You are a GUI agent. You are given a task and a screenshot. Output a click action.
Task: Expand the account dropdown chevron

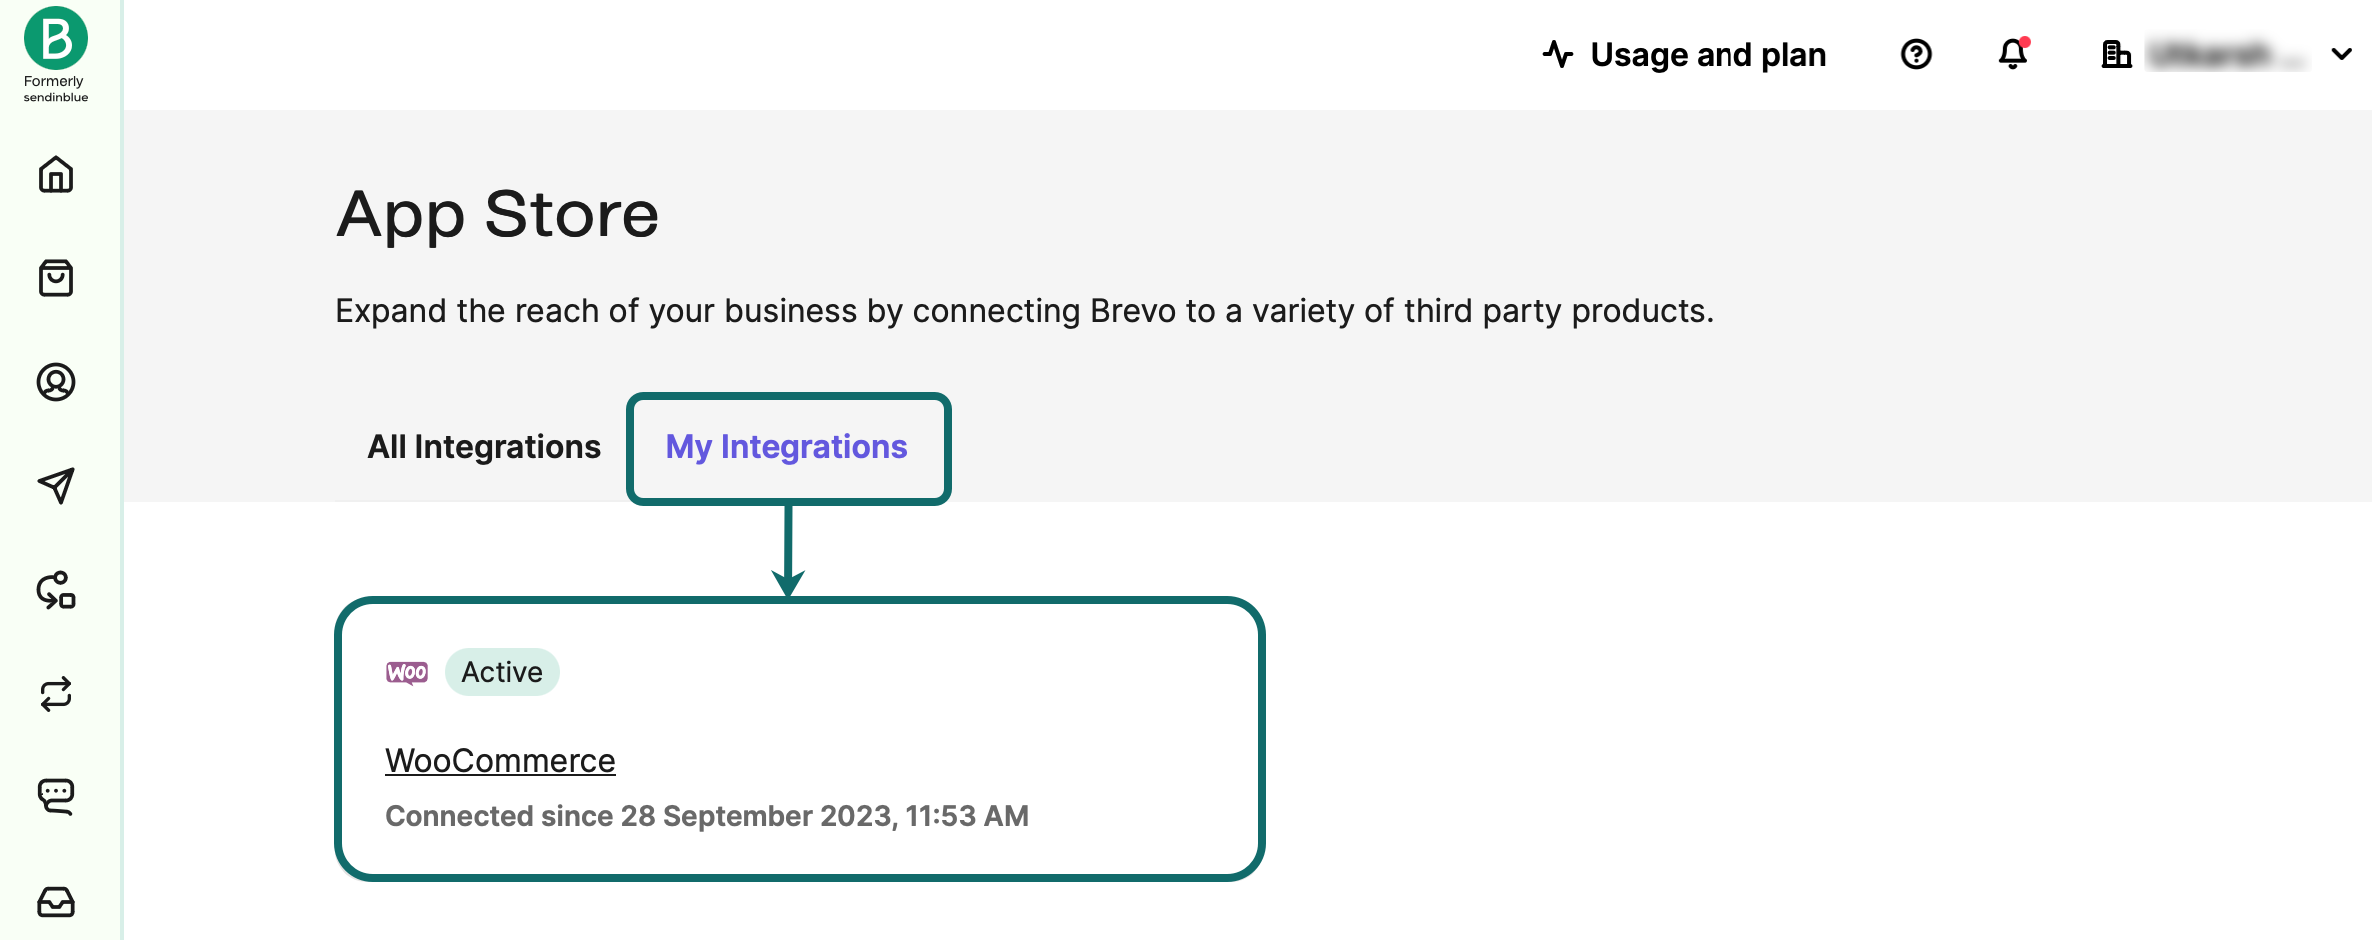click(x=2341, y=55)
